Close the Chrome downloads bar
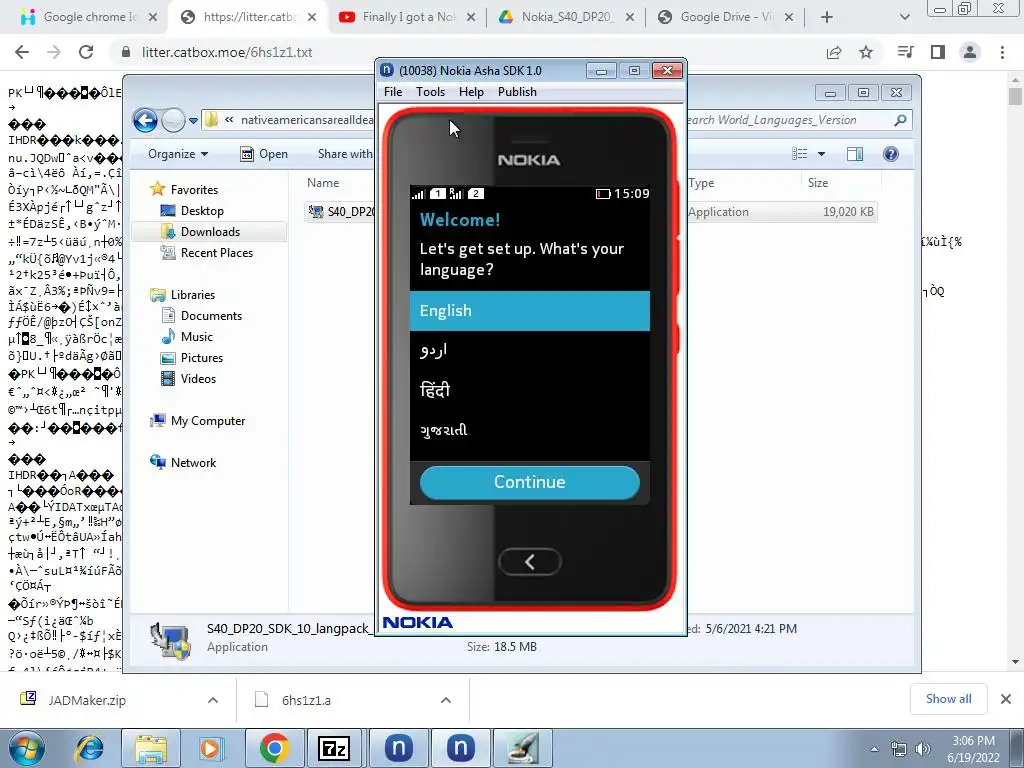The image size is (1024, 768). 1006,699
